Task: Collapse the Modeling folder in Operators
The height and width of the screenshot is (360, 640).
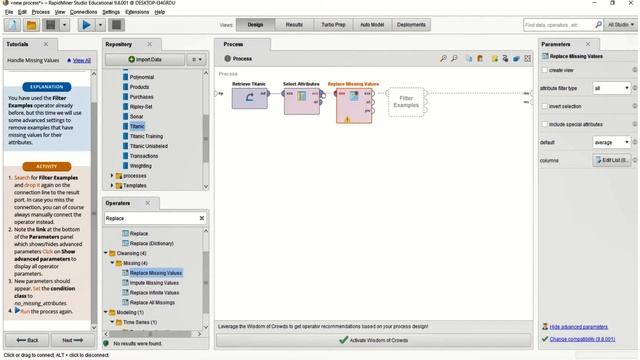Action: point(106,312)
